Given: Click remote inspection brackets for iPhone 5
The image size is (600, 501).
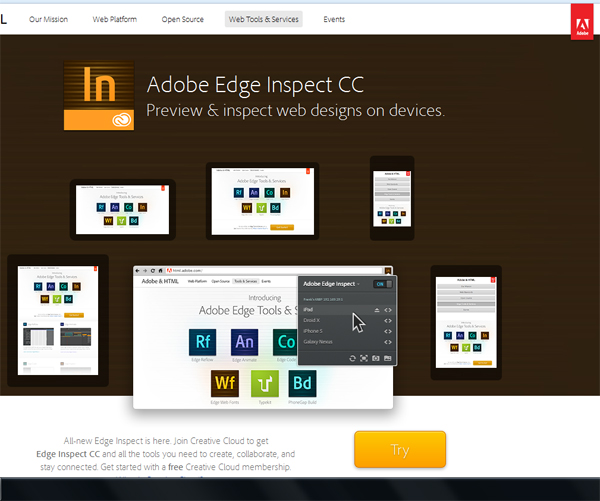Looking at the screenshot, I should [388, 331].
